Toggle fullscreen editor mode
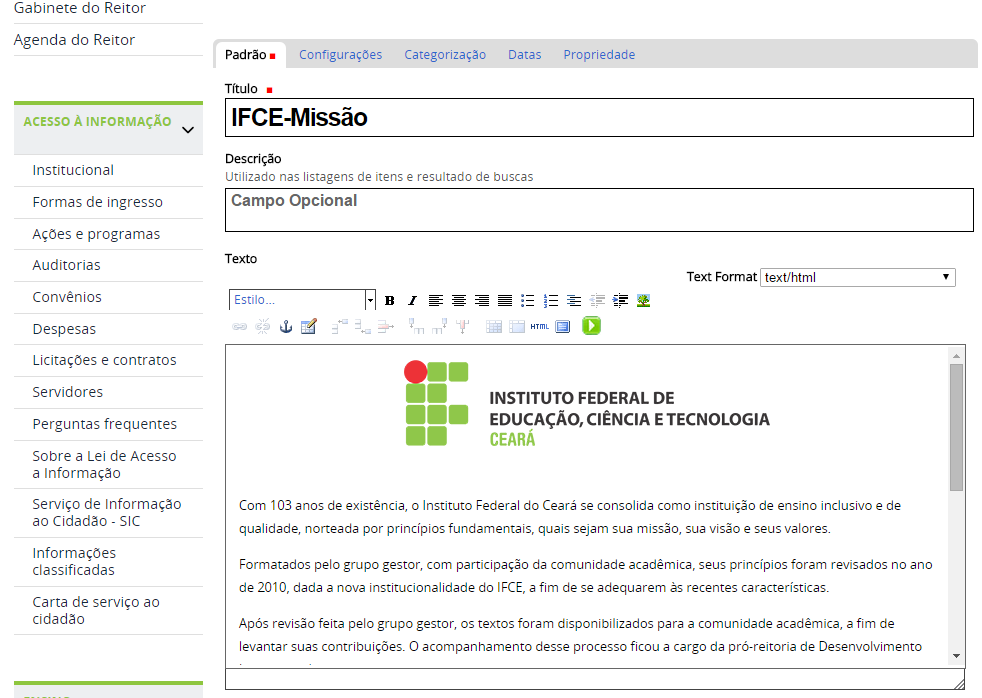982x698 pixels. click(562, 326)
